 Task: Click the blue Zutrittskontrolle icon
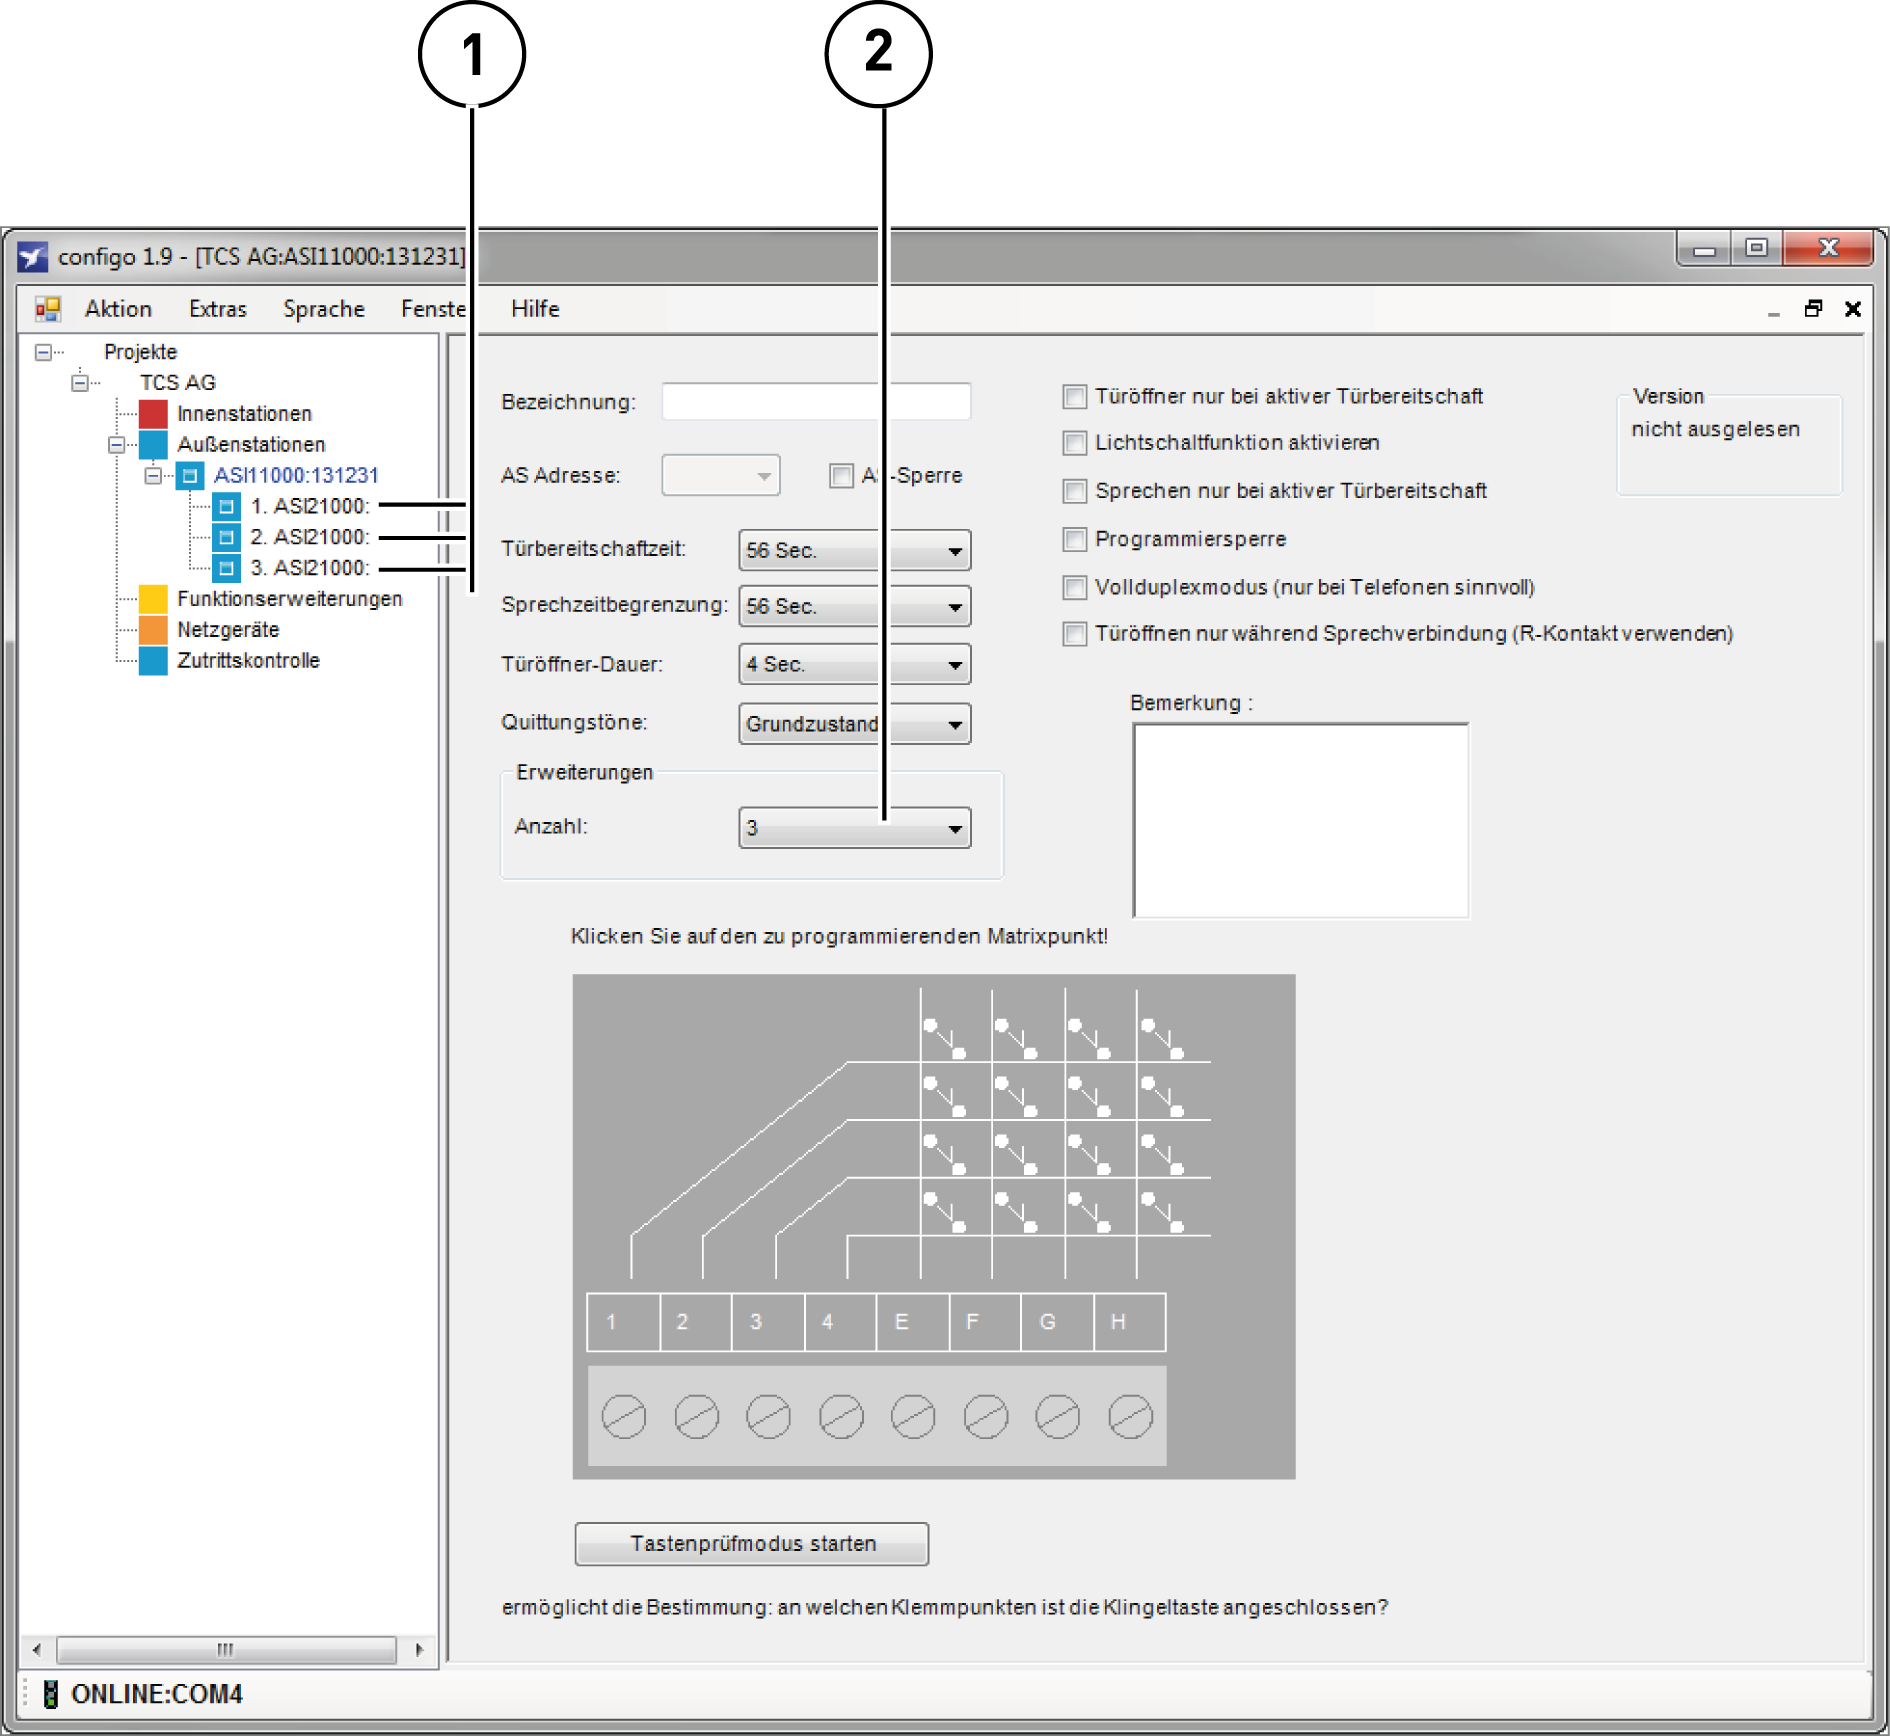tap(153, 660)
